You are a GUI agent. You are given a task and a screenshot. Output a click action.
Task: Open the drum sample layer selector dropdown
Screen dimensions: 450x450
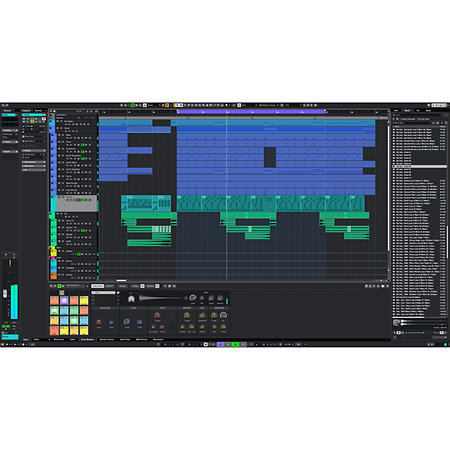point(103,292)
